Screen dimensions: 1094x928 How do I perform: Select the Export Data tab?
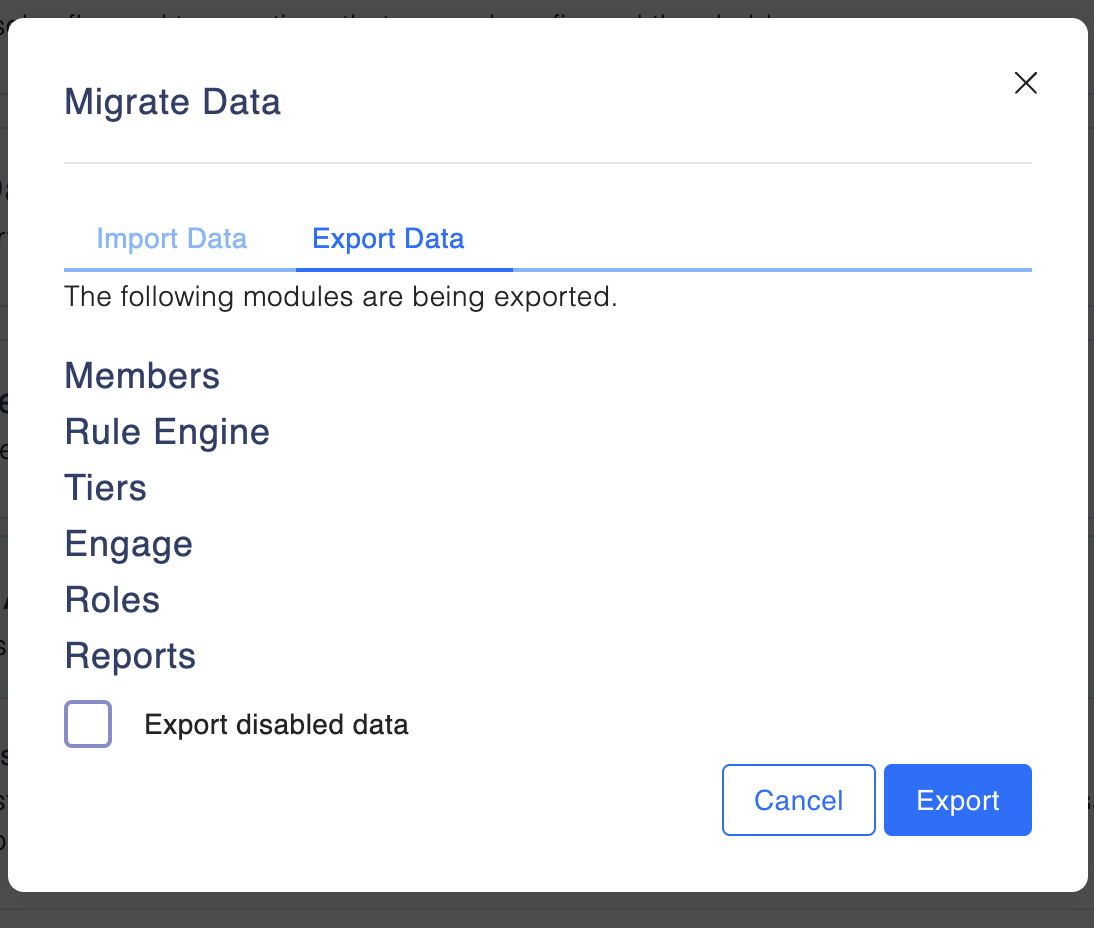388,239
